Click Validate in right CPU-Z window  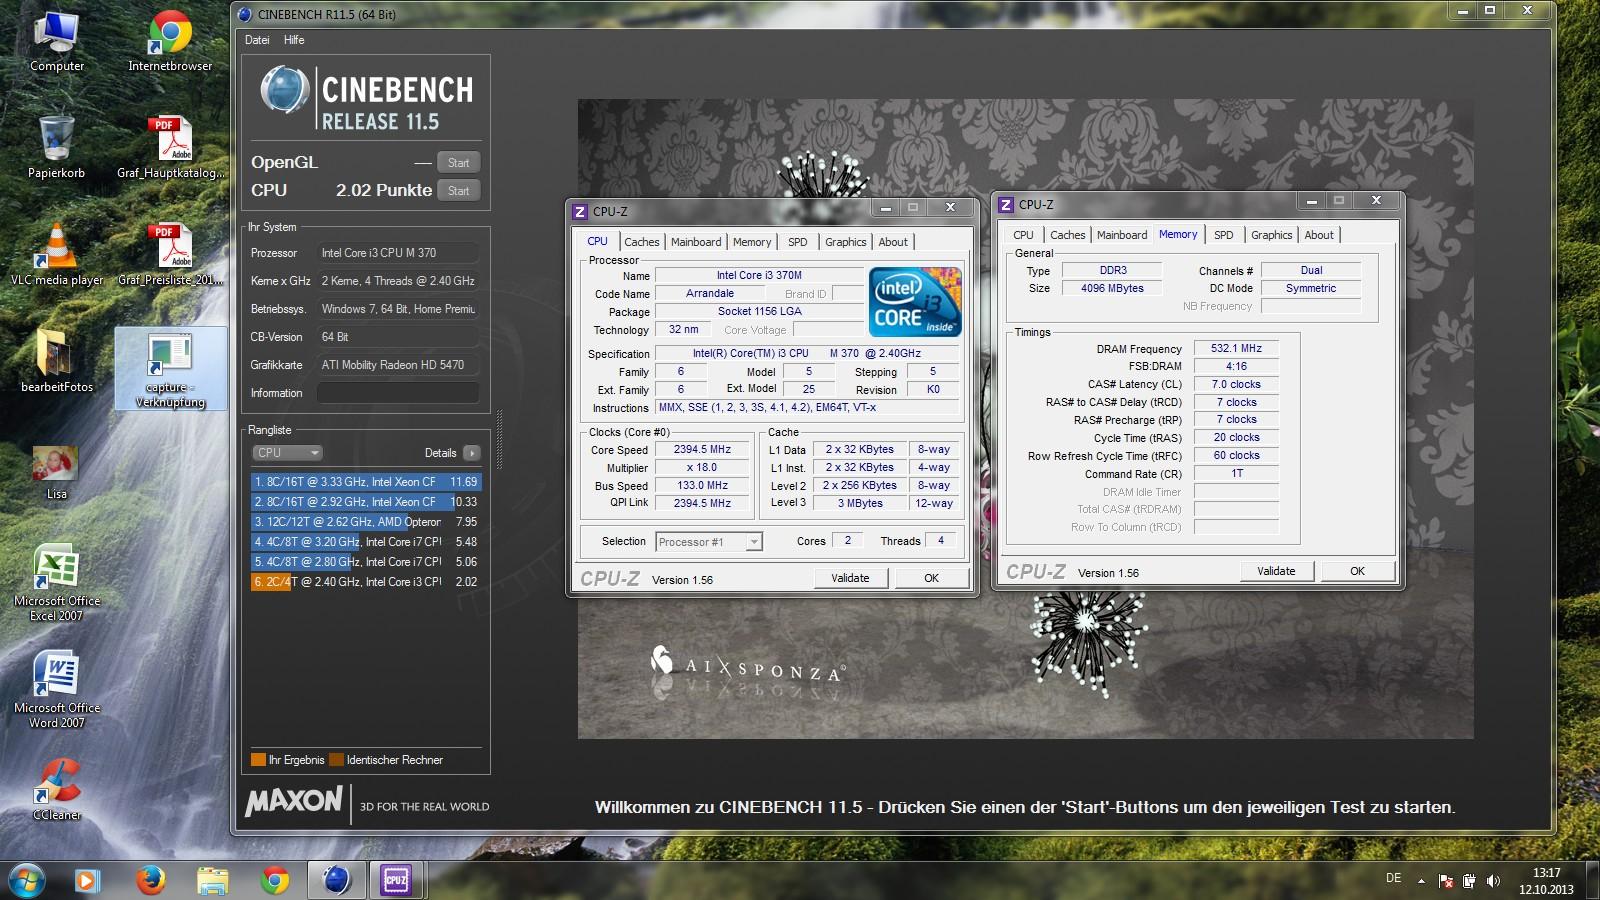1276,571
